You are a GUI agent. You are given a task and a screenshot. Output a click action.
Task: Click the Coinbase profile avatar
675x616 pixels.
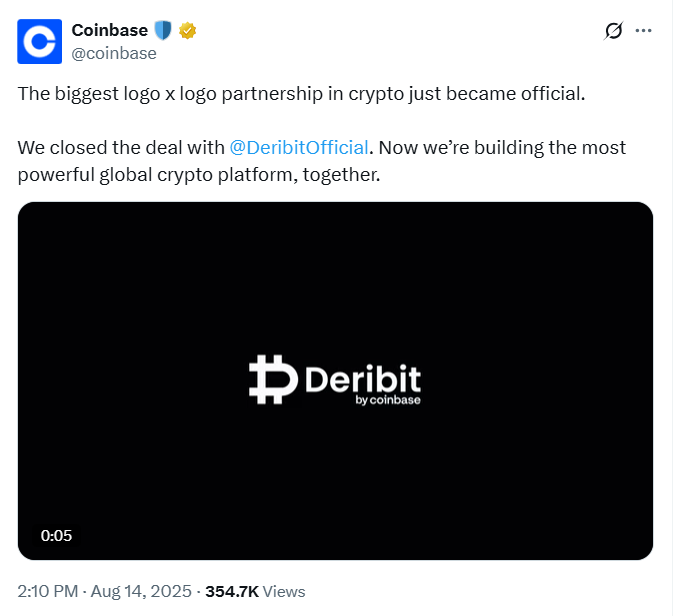point(40,41)
